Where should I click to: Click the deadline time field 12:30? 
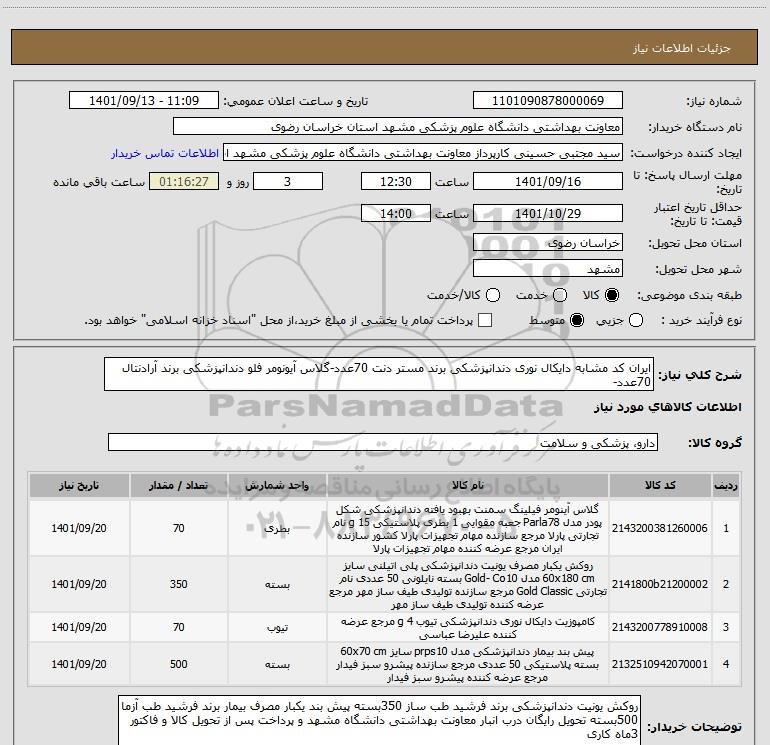tap(396, 181)
